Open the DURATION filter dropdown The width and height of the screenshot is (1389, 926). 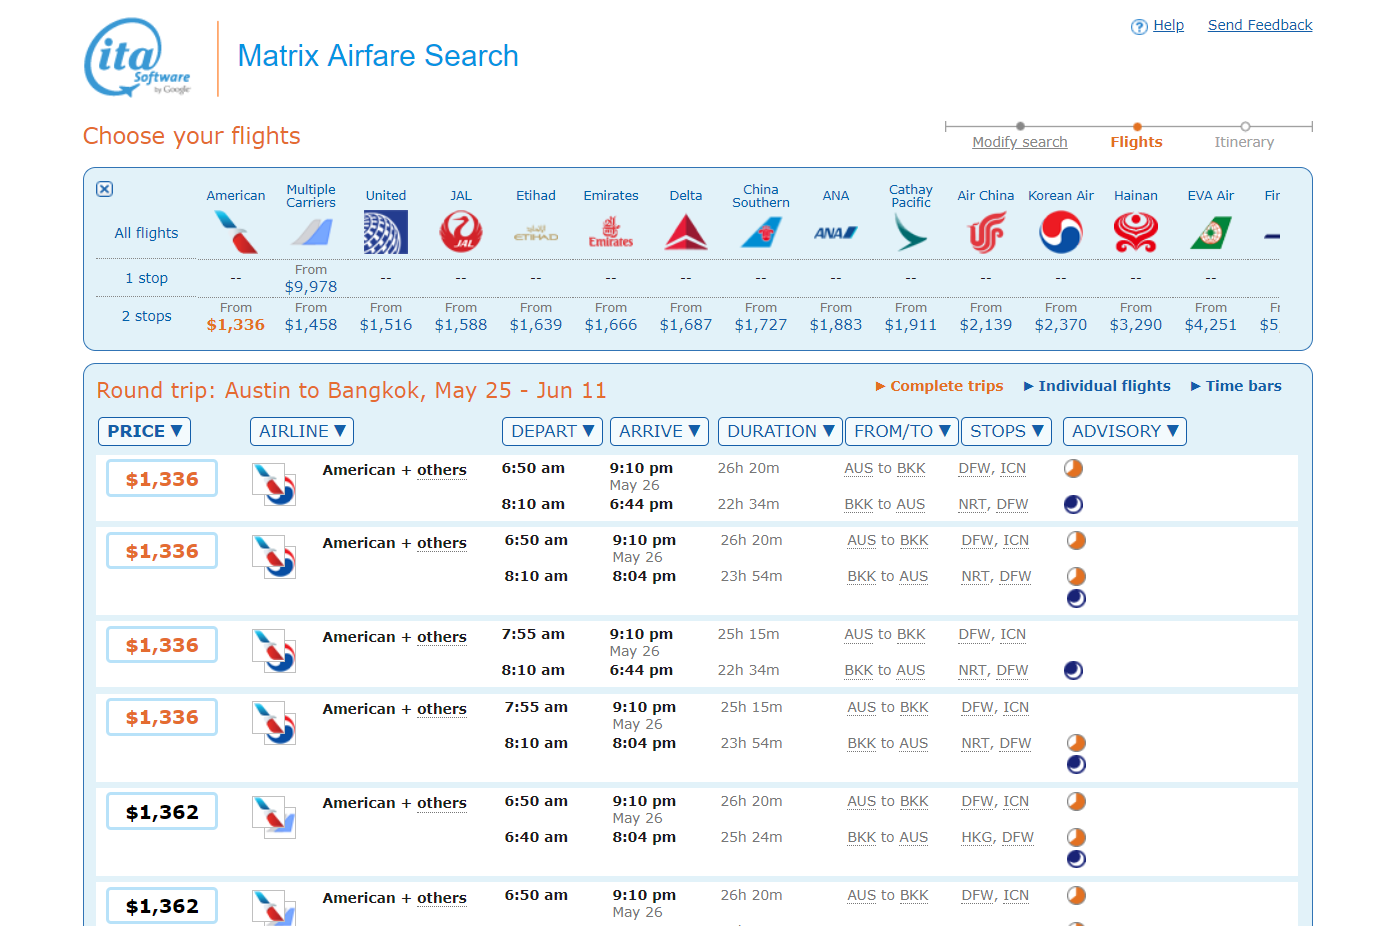pyautogui.click(x=780, y=431)
